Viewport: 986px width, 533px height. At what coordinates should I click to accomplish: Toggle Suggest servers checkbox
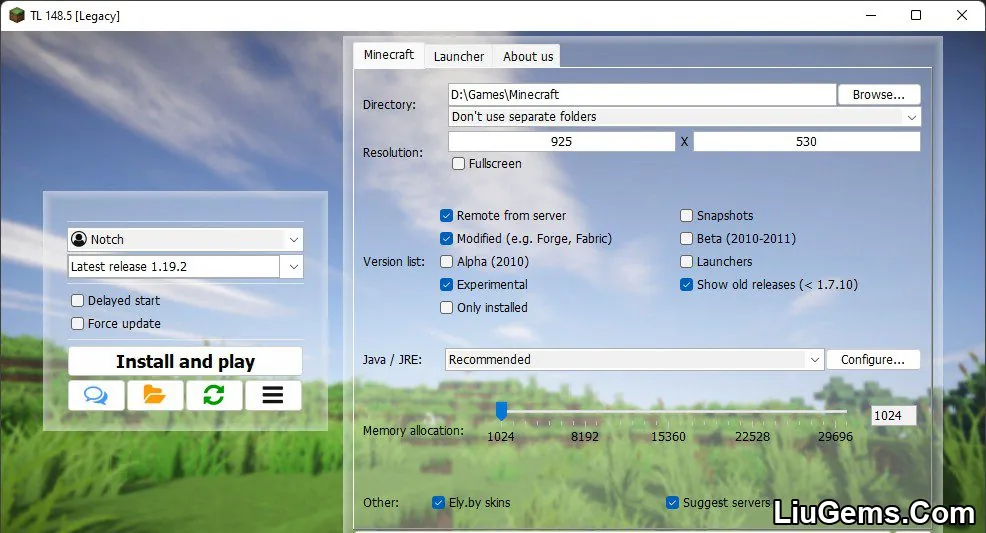coord(672,503)
